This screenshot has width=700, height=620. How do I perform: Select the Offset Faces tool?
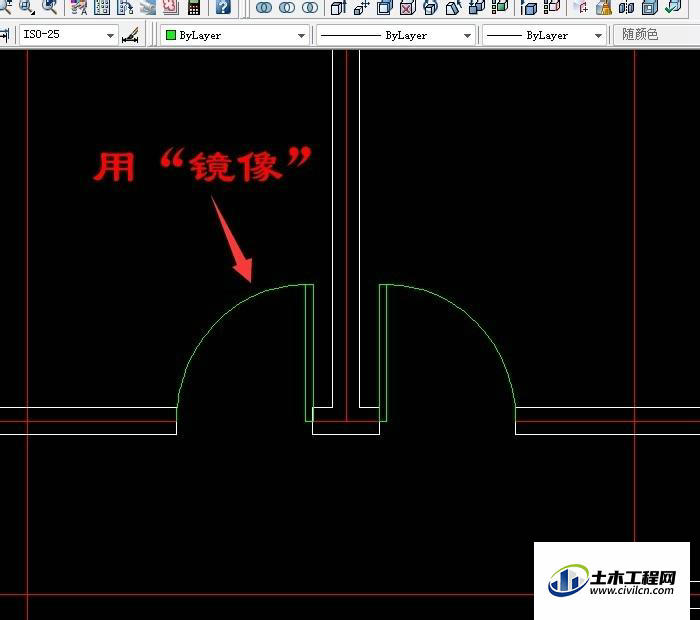(x=384, y=7)
